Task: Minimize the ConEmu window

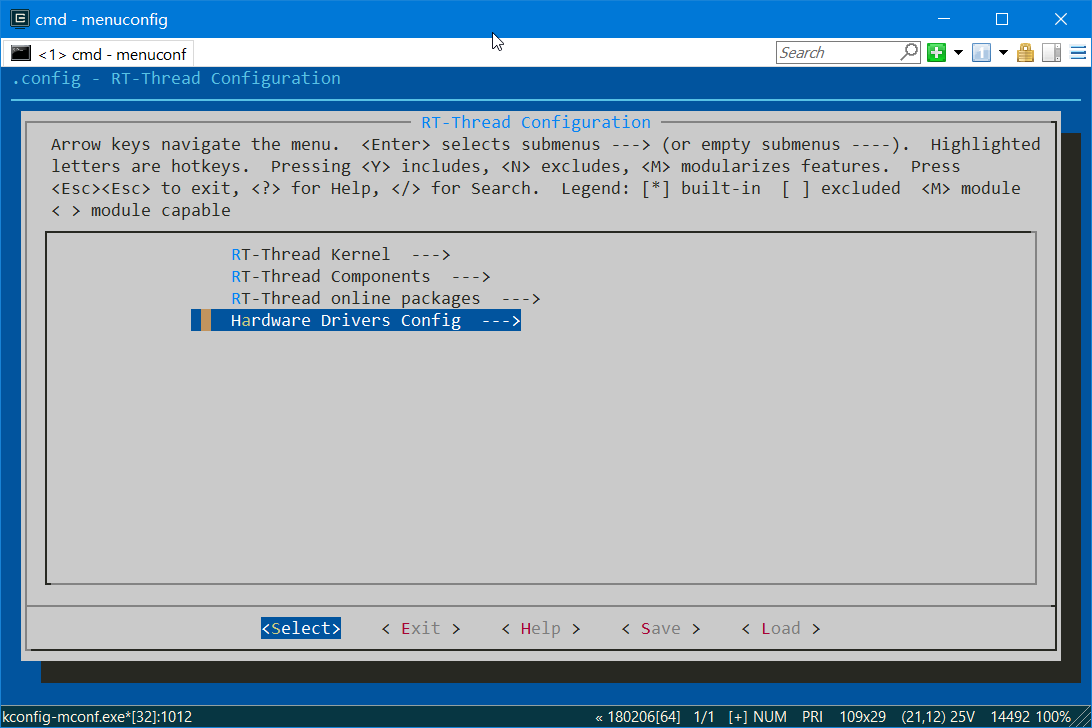Action: pyautogui.click(x=944, y=19)
